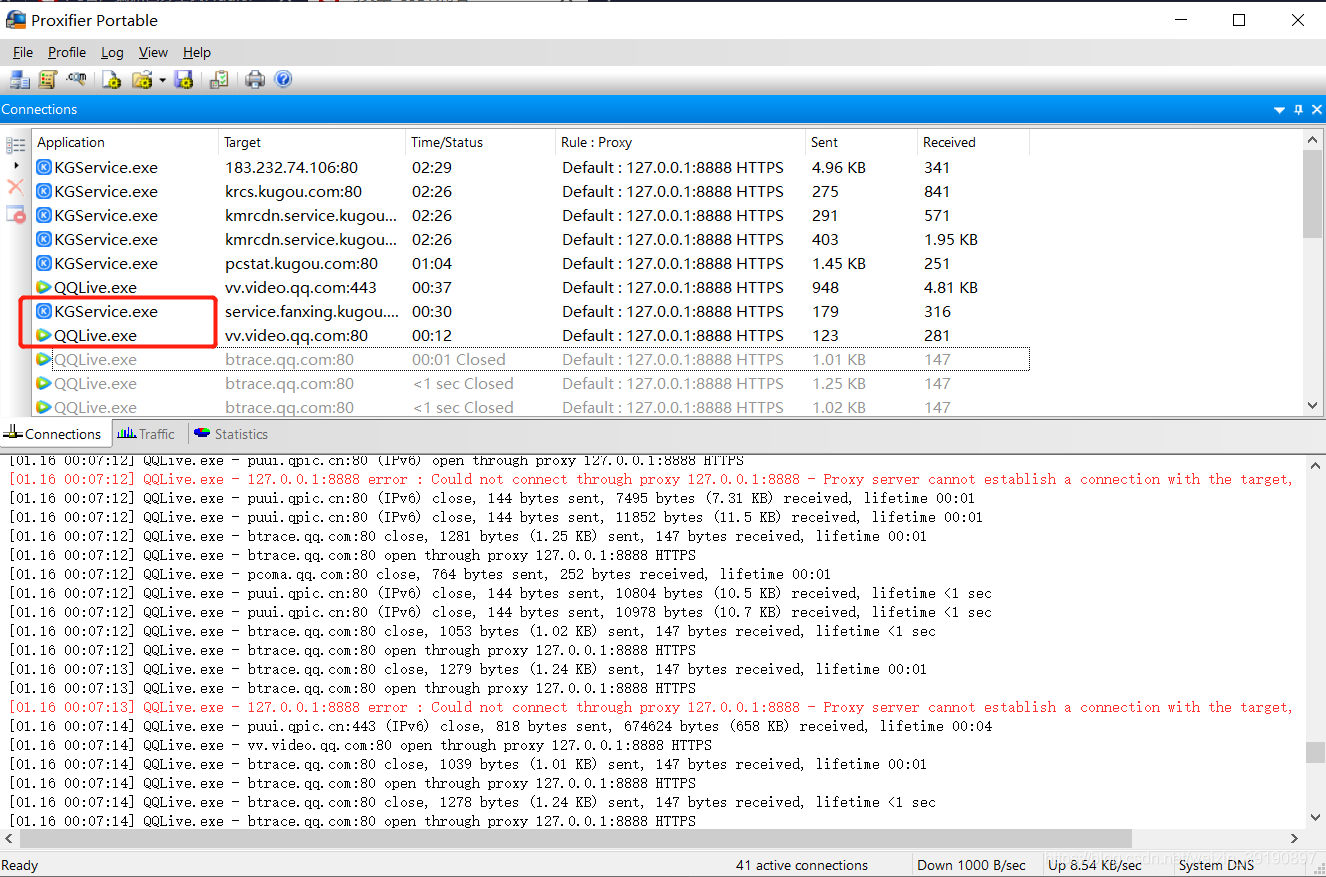Viewport: 1326px width, 877px height.
Task: Select target 183.232.74.106:80 cell
Action: tap(291, 167)
